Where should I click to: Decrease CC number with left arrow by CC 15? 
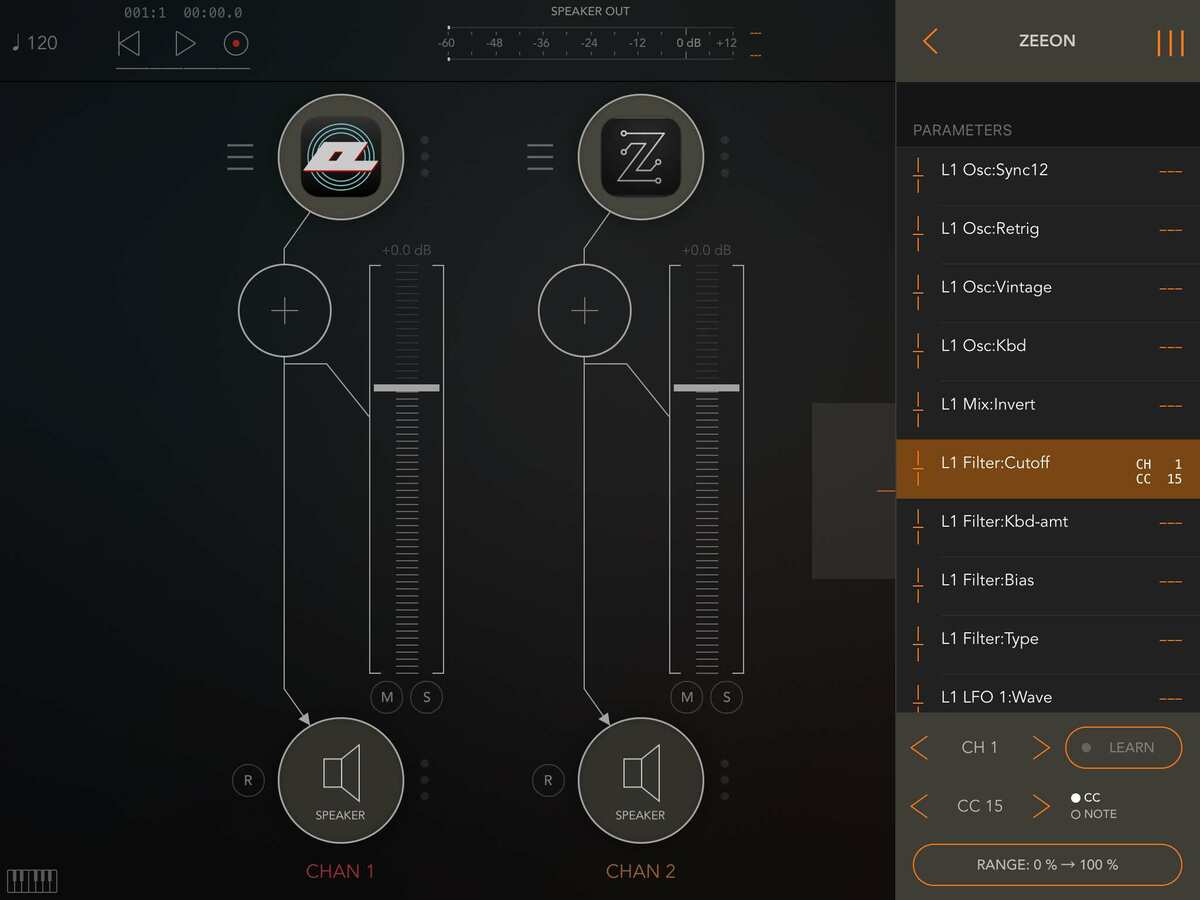[x=919, y=806]
